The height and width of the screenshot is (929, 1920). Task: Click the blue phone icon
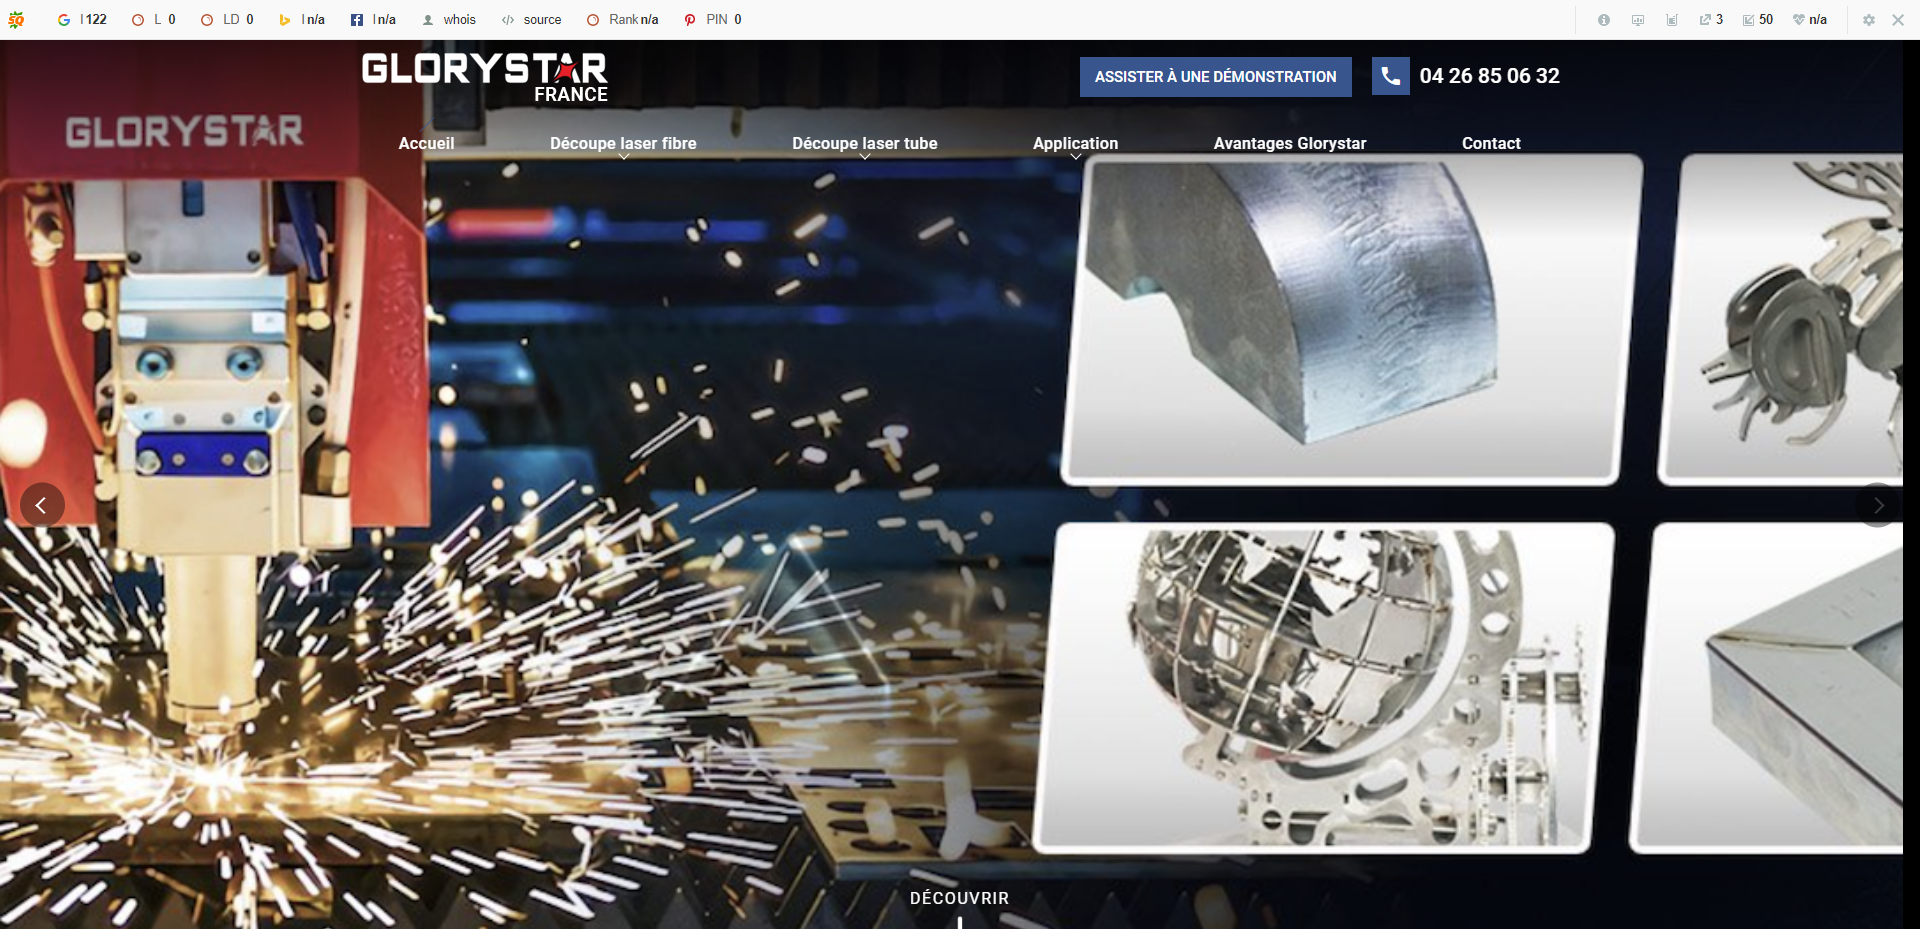point(1390,76)
